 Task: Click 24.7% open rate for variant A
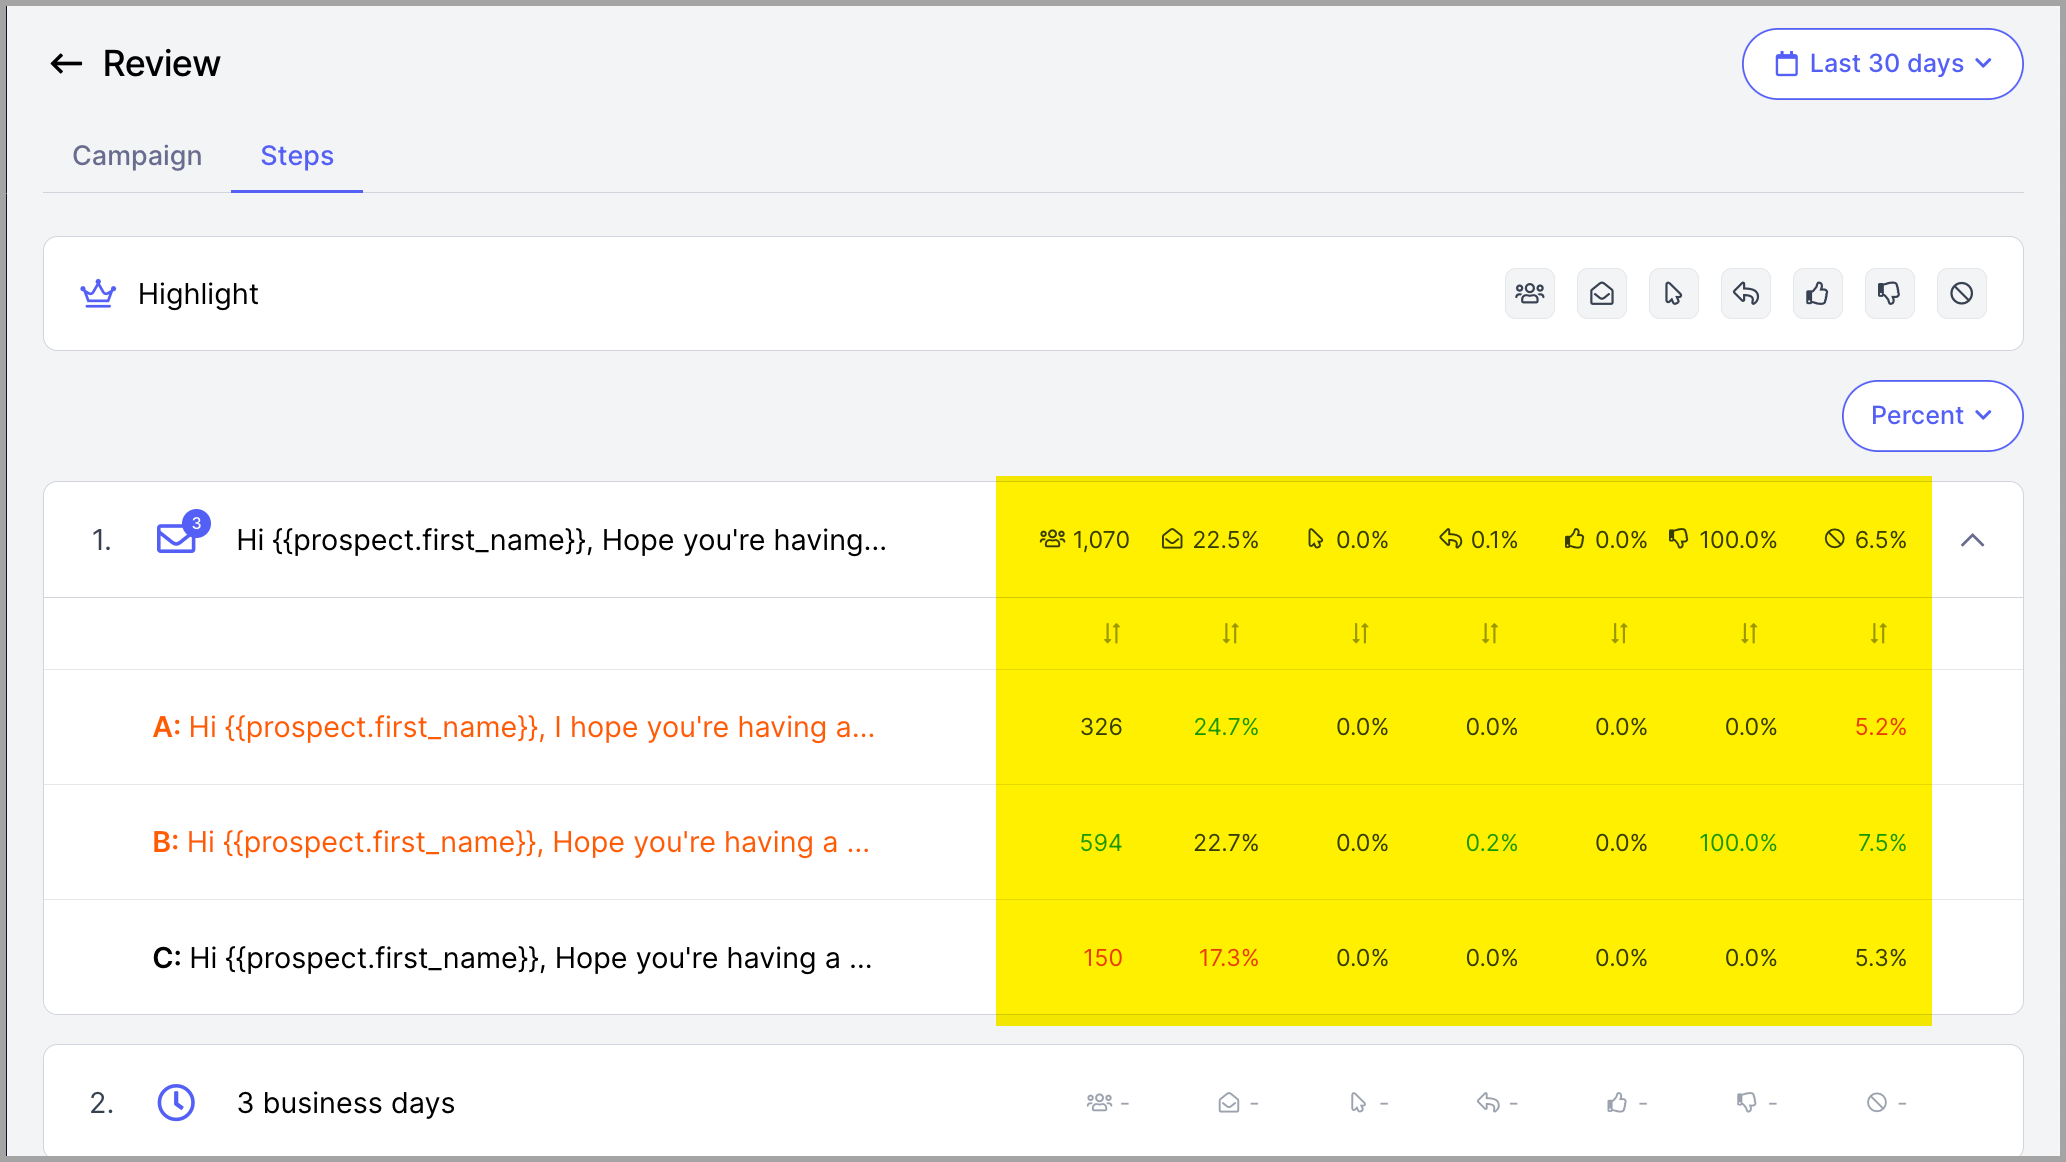coord(1226,728)
